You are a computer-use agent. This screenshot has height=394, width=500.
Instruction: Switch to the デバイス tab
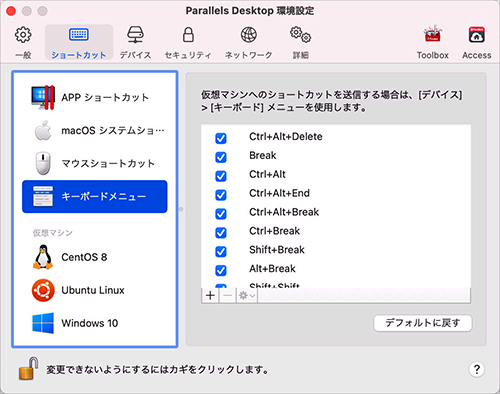(x=135, y=43)
